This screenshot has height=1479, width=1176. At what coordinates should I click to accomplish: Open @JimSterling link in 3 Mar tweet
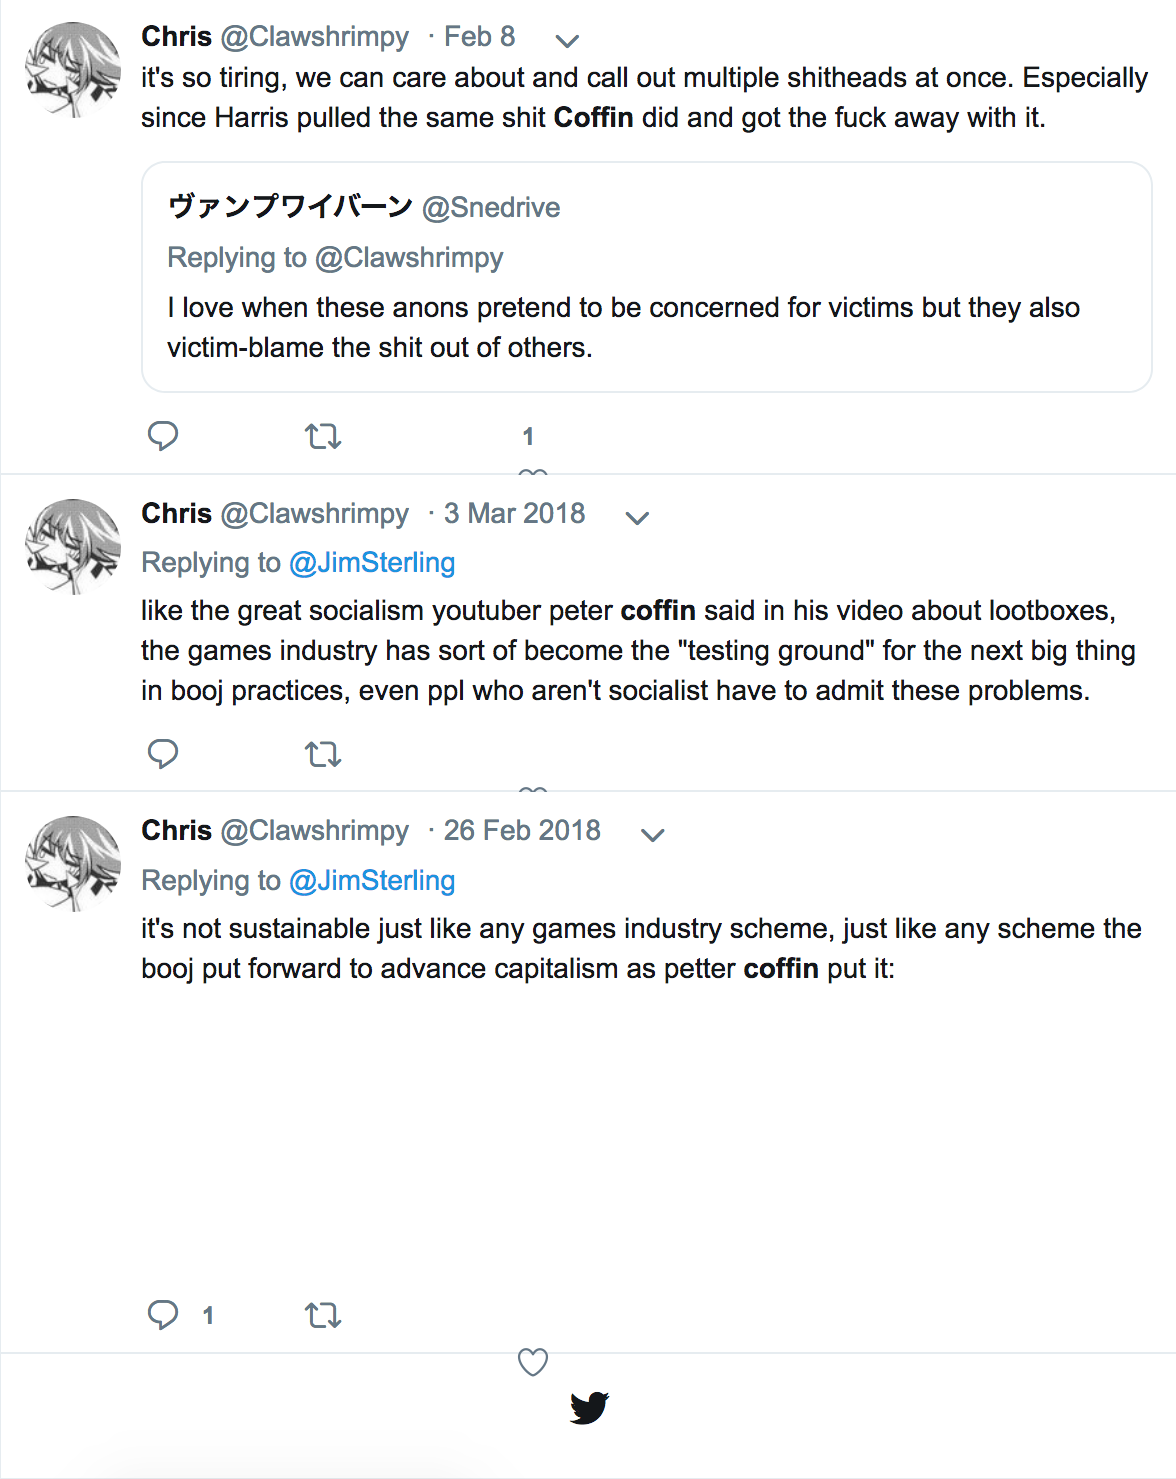(372, 563)
